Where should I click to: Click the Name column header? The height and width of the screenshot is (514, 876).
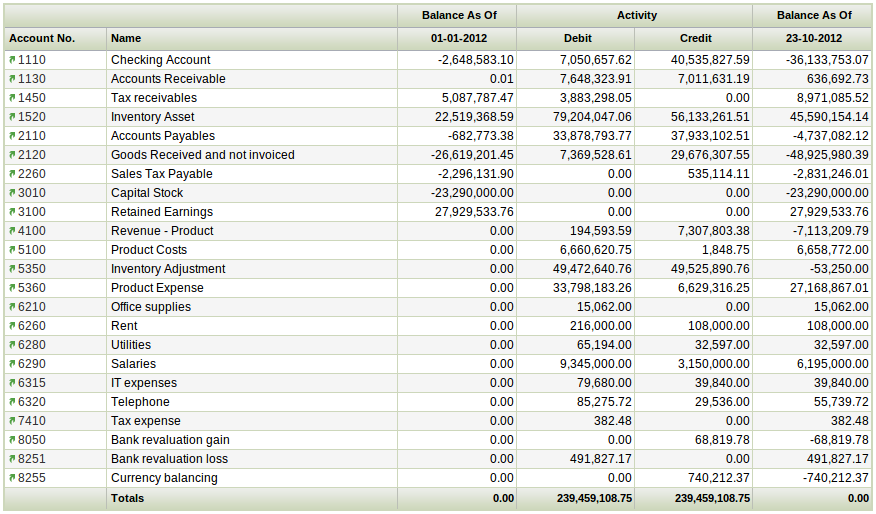click(x=126, y=38)
